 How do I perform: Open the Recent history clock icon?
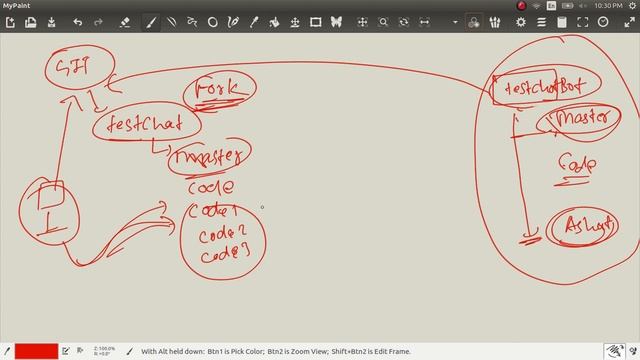pyautogui.click(x=603, y=22)
